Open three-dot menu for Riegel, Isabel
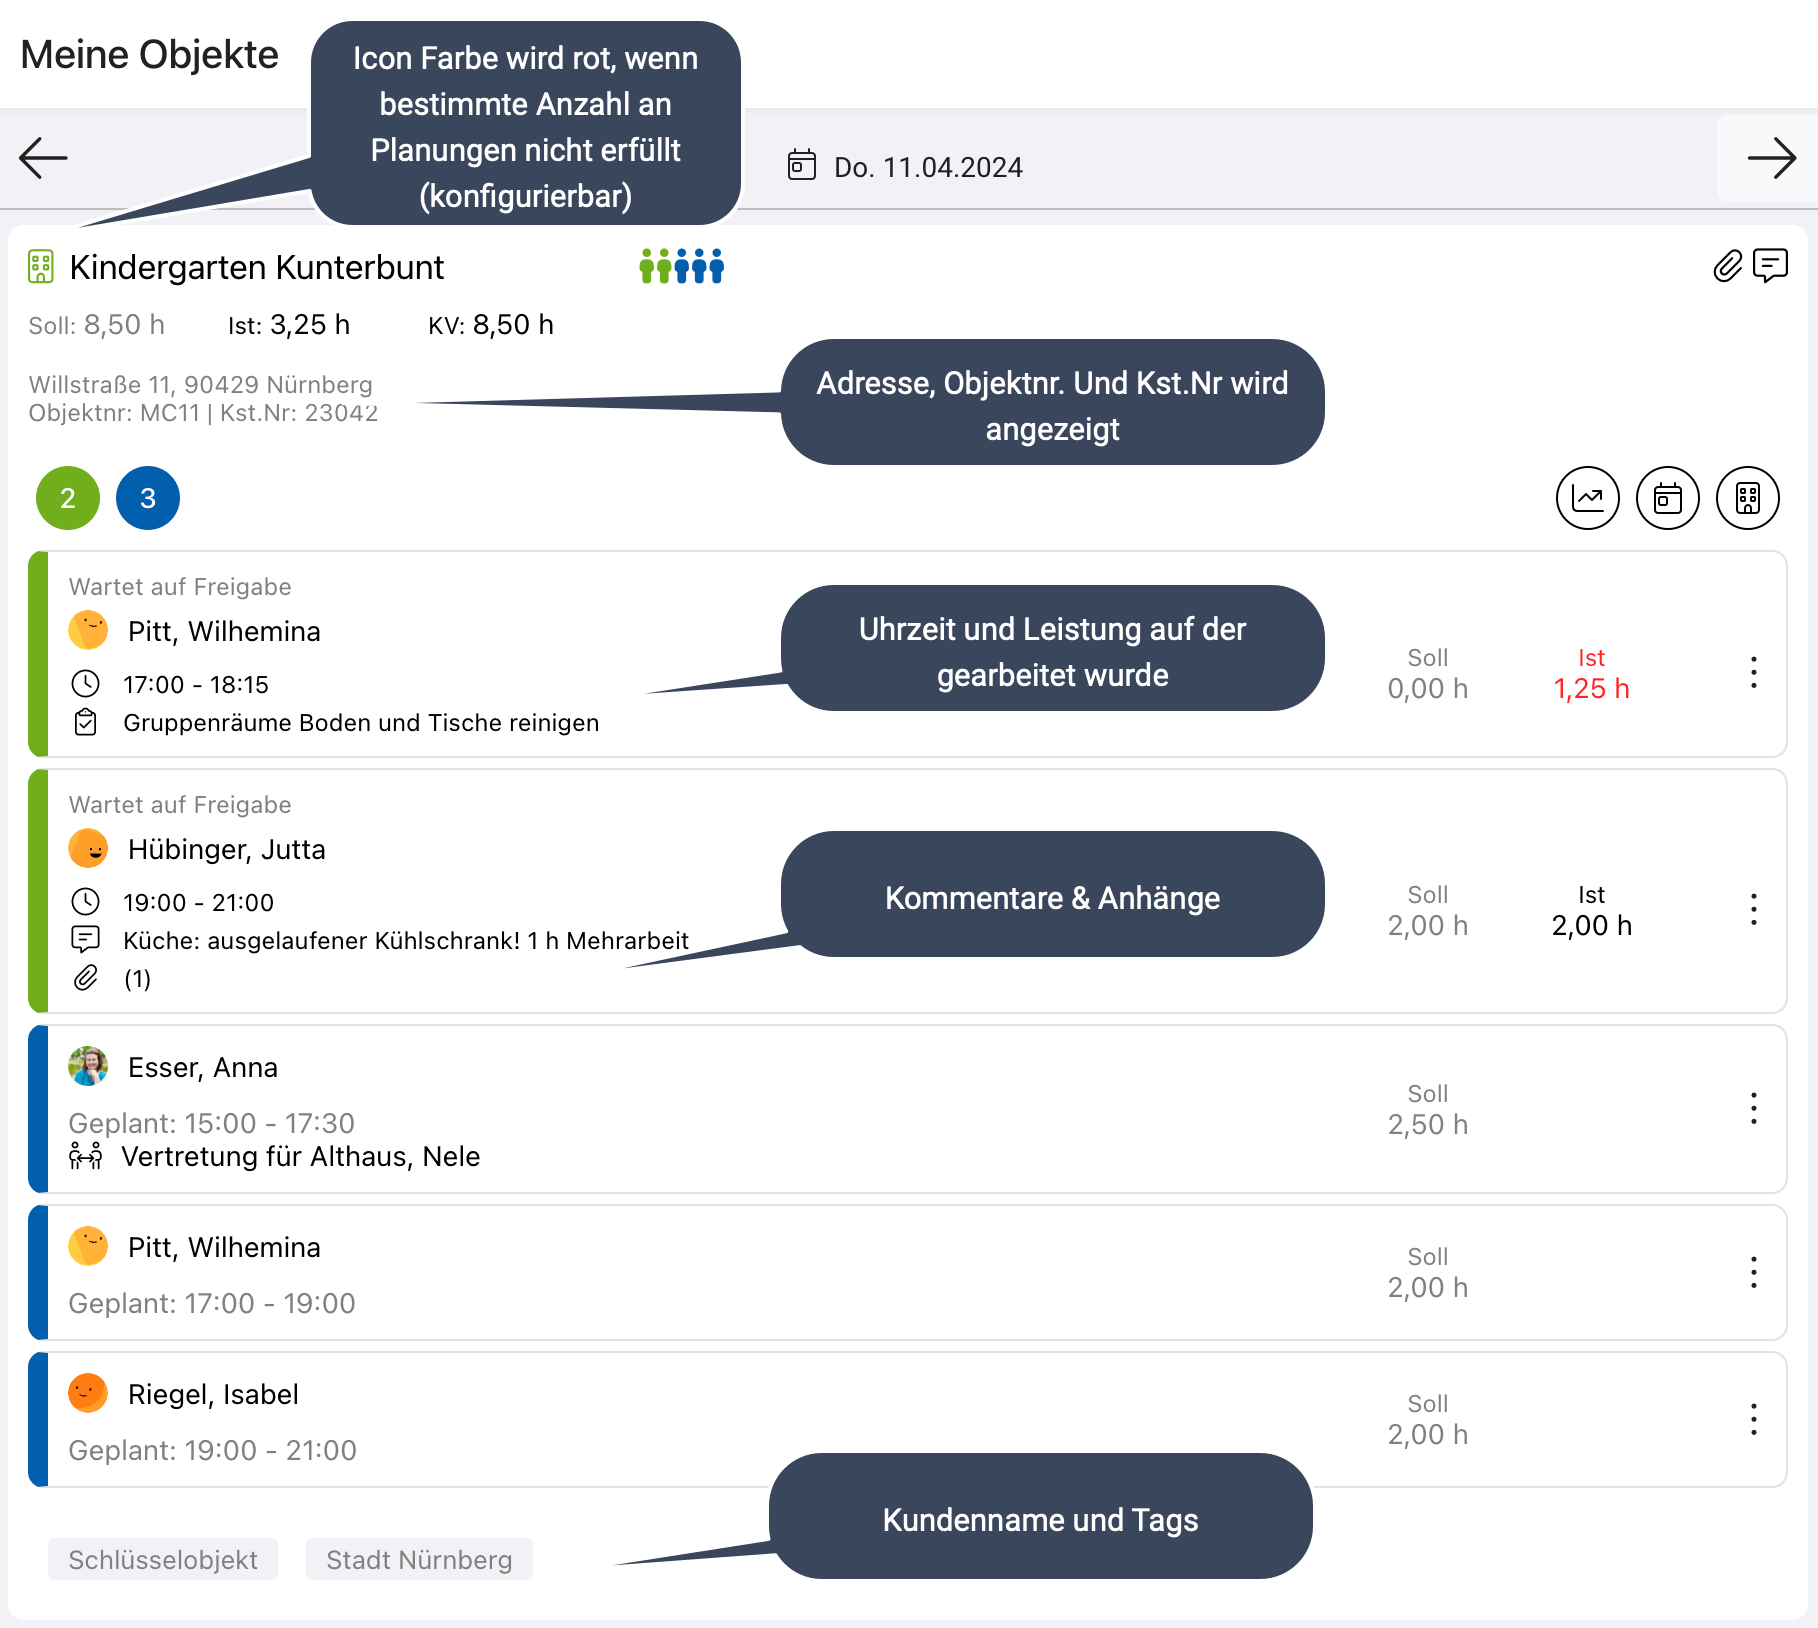Viewport: 1818px width, 1628px height. (1753, 1419)
